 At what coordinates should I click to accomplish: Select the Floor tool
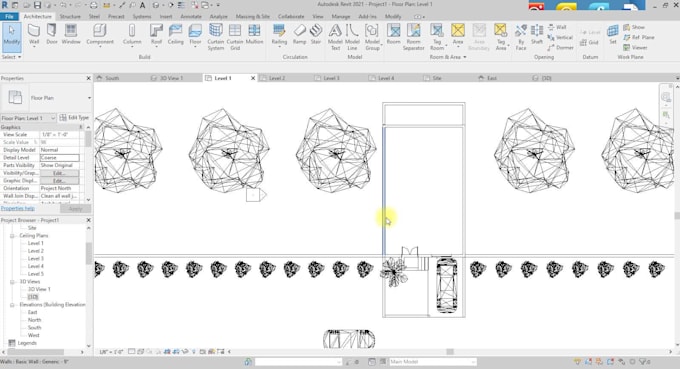(195, 34)
